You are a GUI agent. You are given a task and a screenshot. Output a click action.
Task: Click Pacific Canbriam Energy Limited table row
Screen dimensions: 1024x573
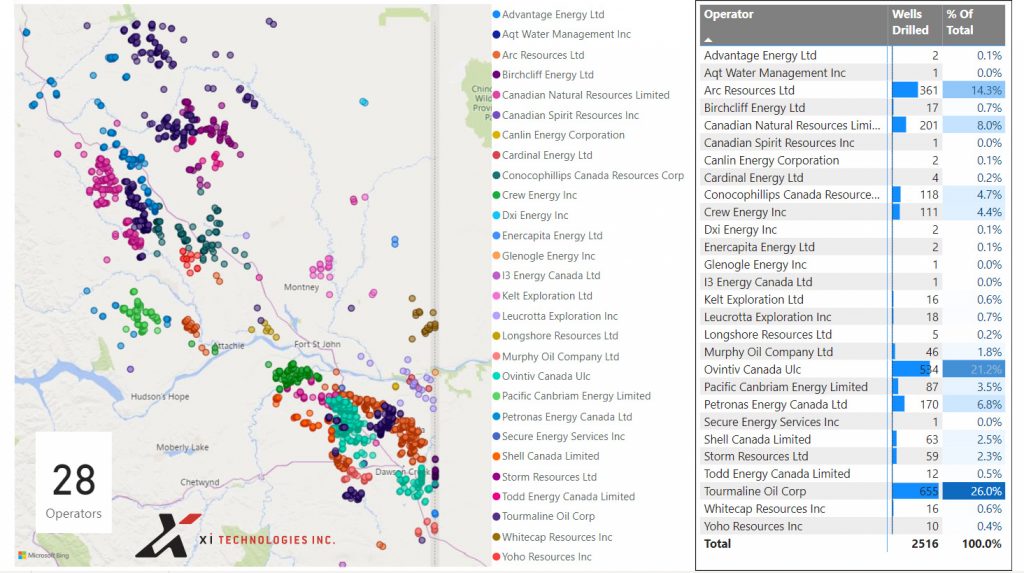pyautogui.click(x=852, y=387)
